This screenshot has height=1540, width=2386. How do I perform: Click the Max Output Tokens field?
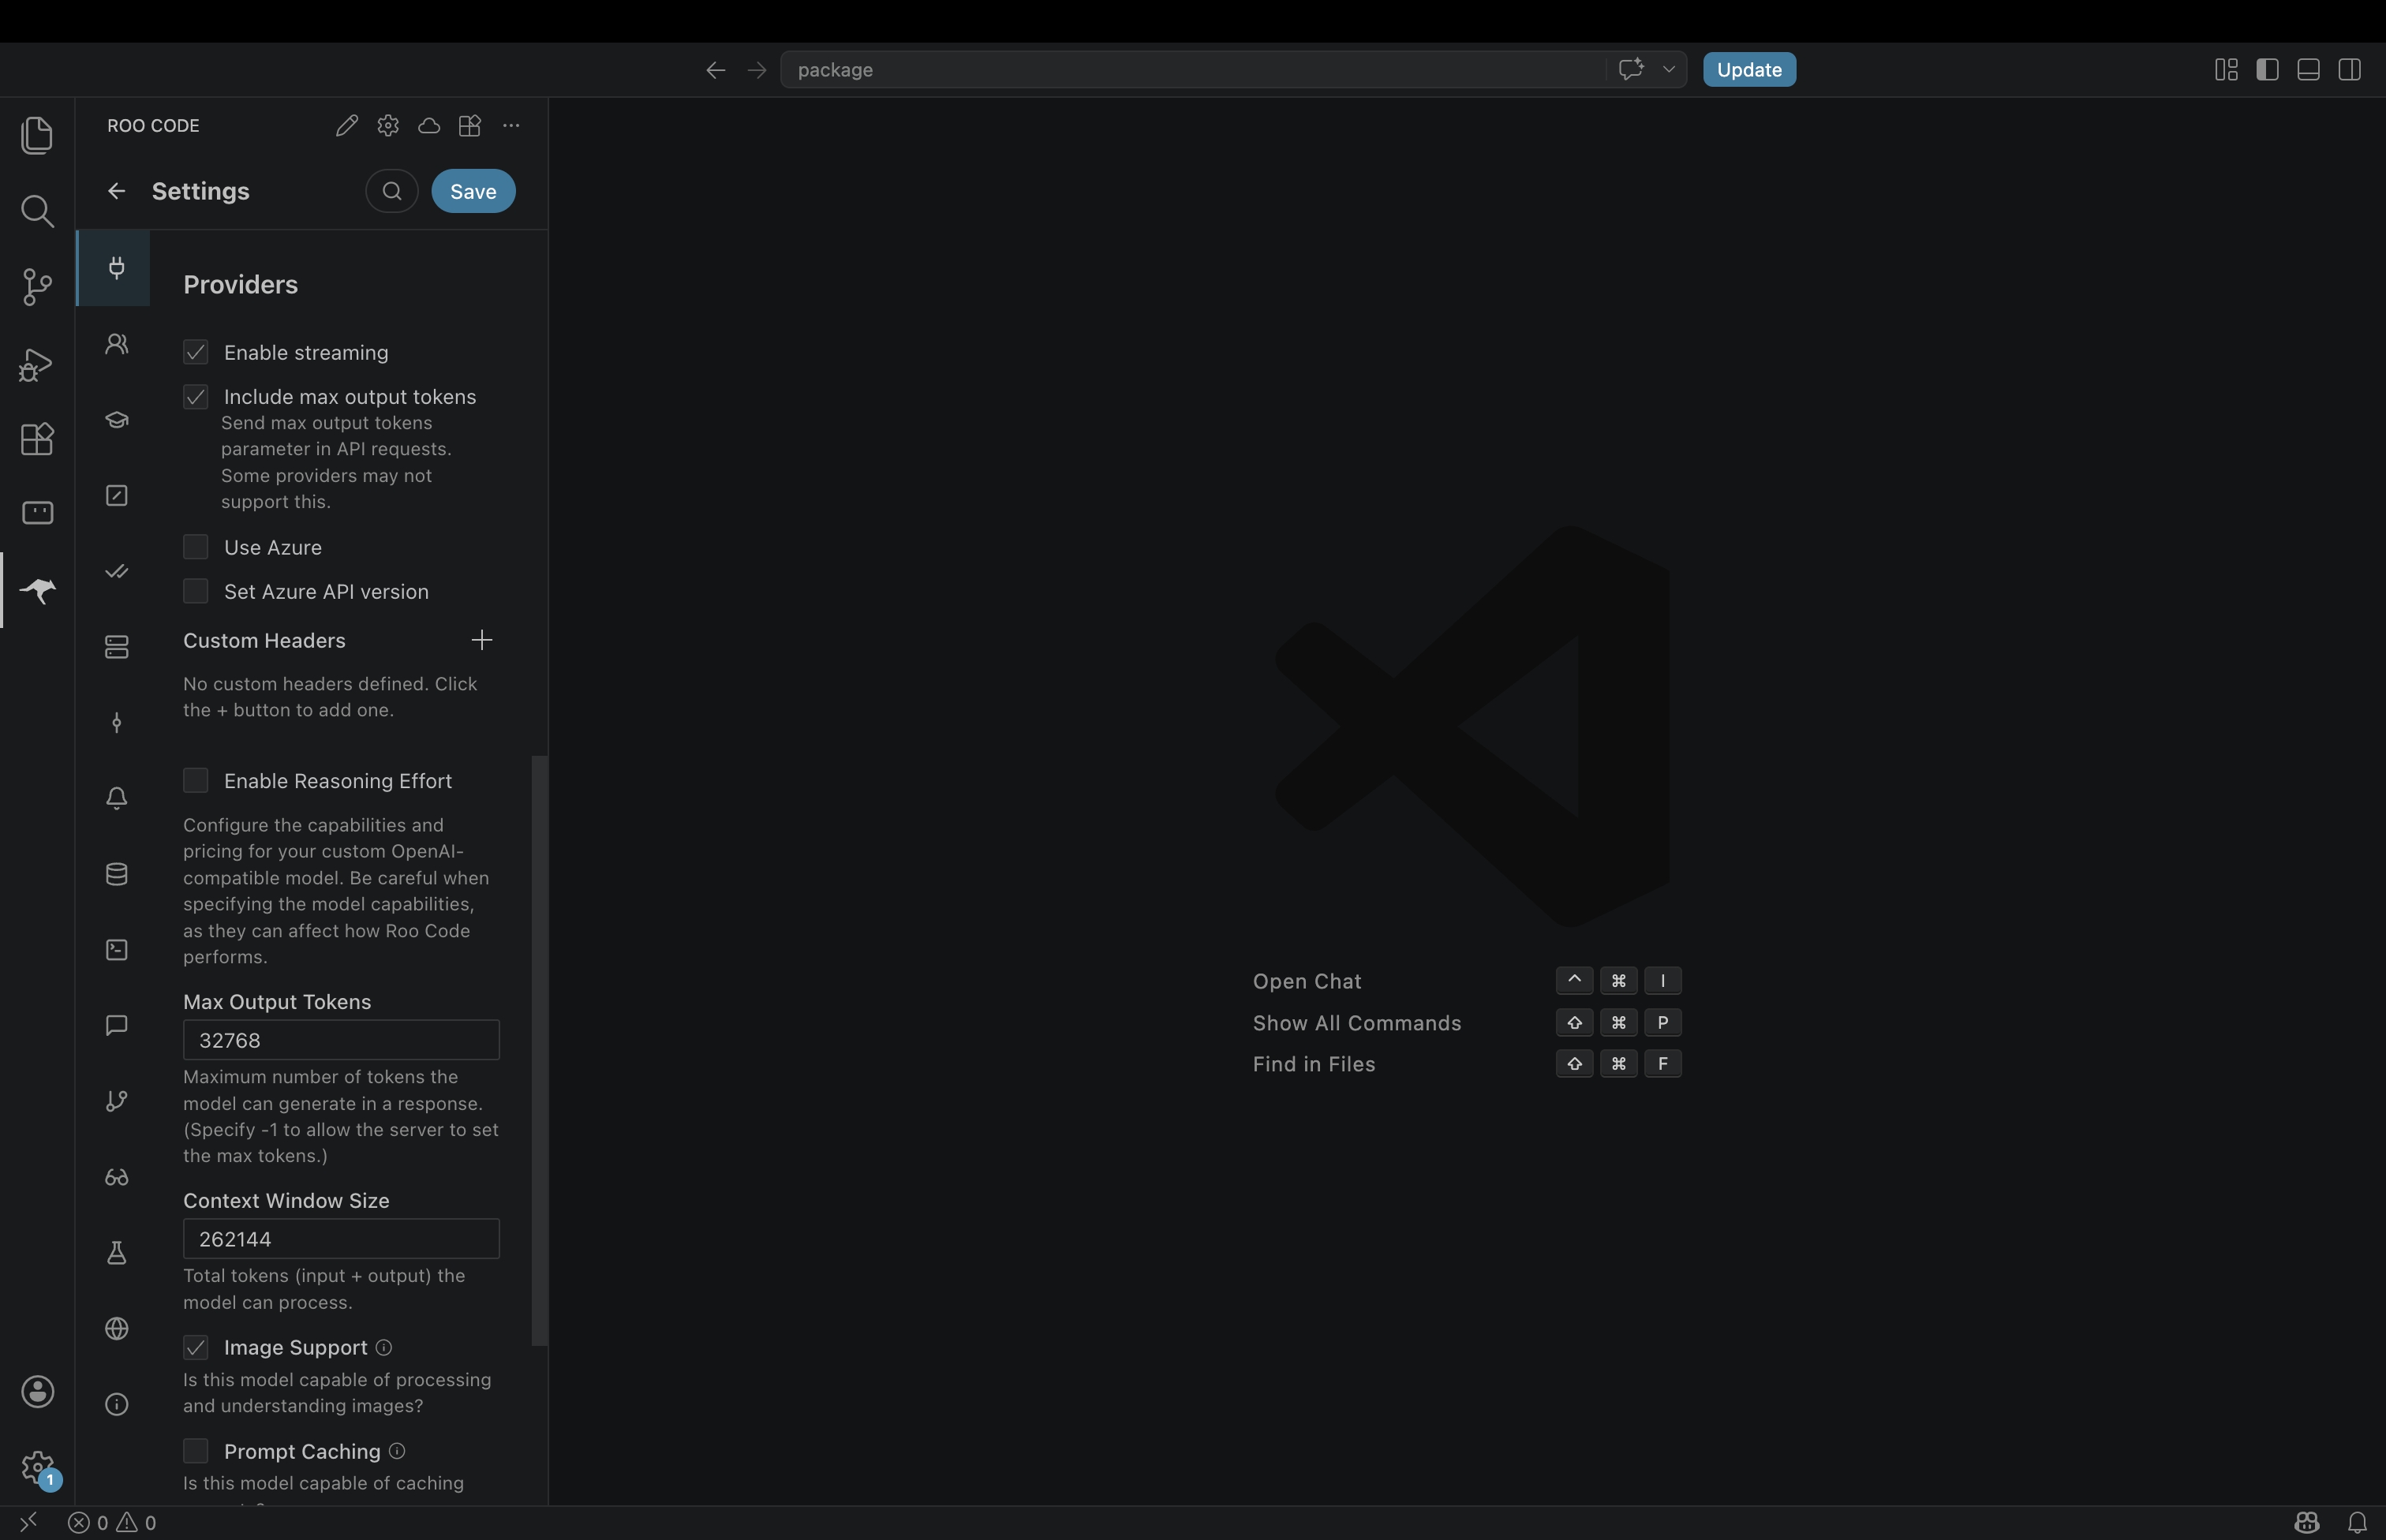(x=341, y=1040)
